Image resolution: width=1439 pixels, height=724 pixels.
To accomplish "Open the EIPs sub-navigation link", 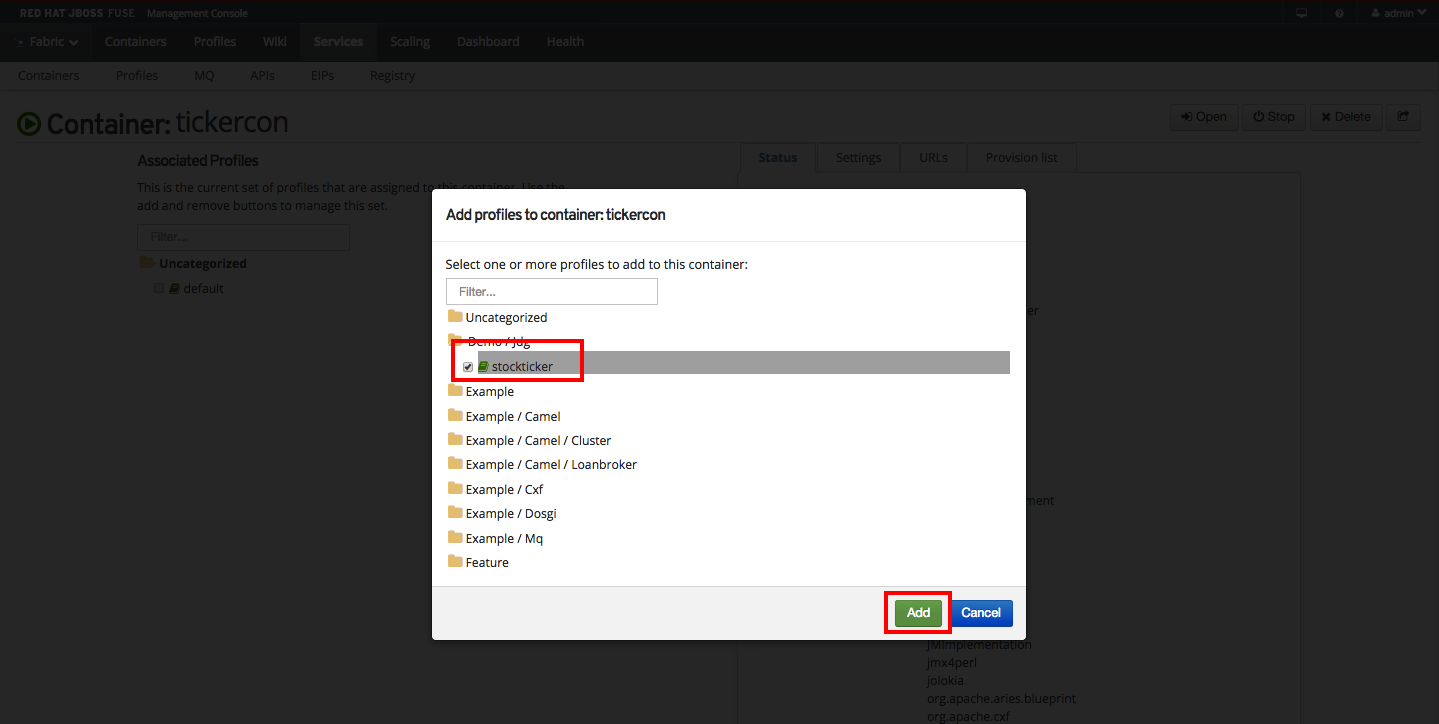I will (322, 76).
